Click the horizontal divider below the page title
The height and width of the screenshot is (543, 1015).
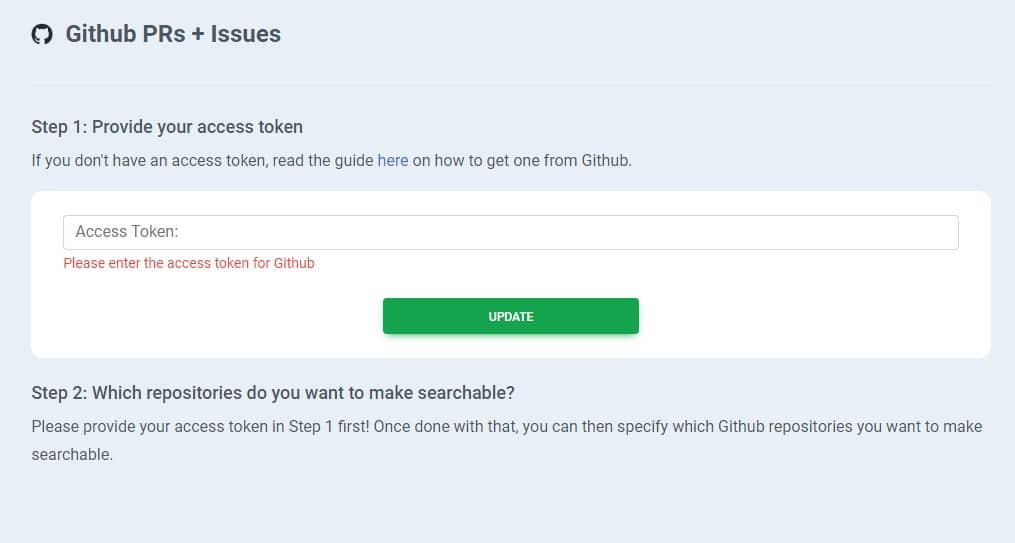coord(510,81)
